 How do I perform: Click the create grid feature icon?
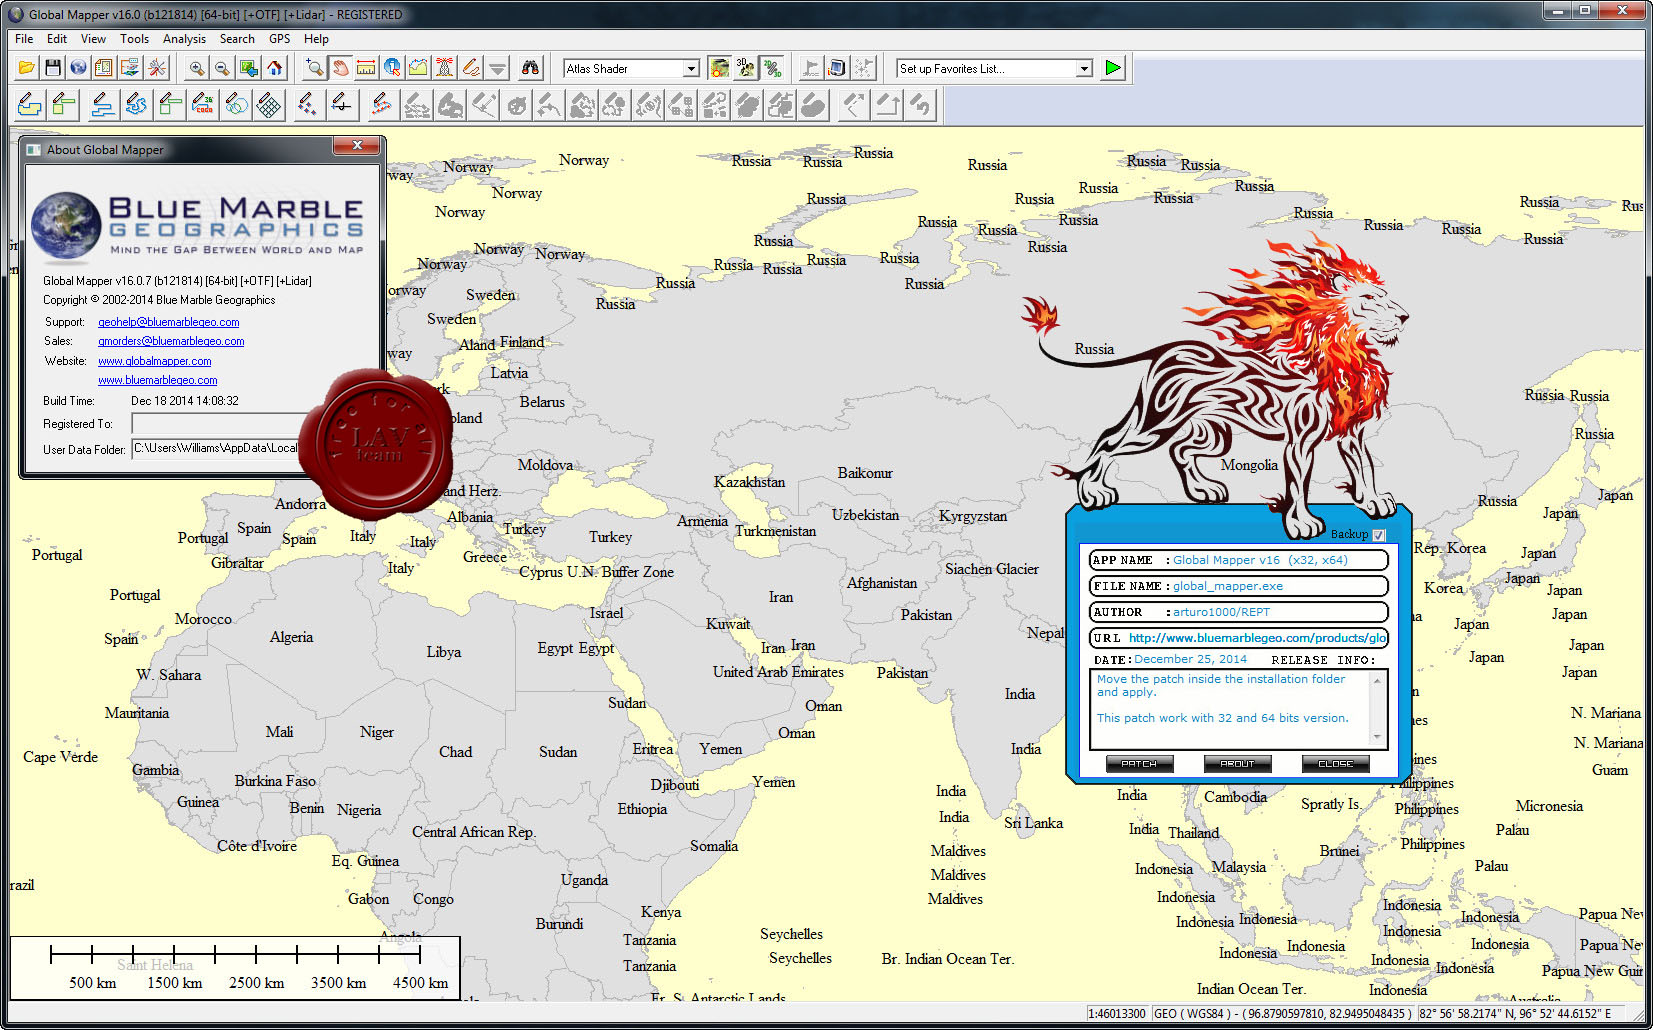[269, 104]
